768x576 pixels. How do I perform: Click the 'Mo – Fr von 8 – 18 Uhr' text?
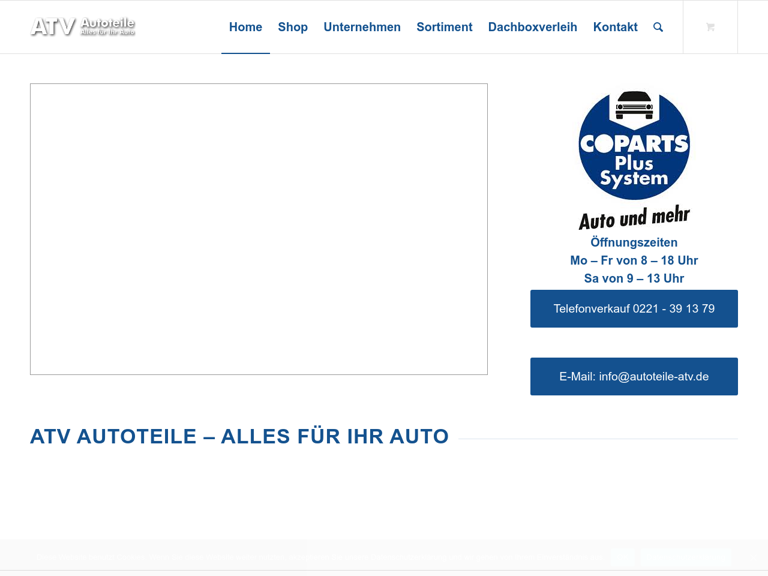[634, 261]
